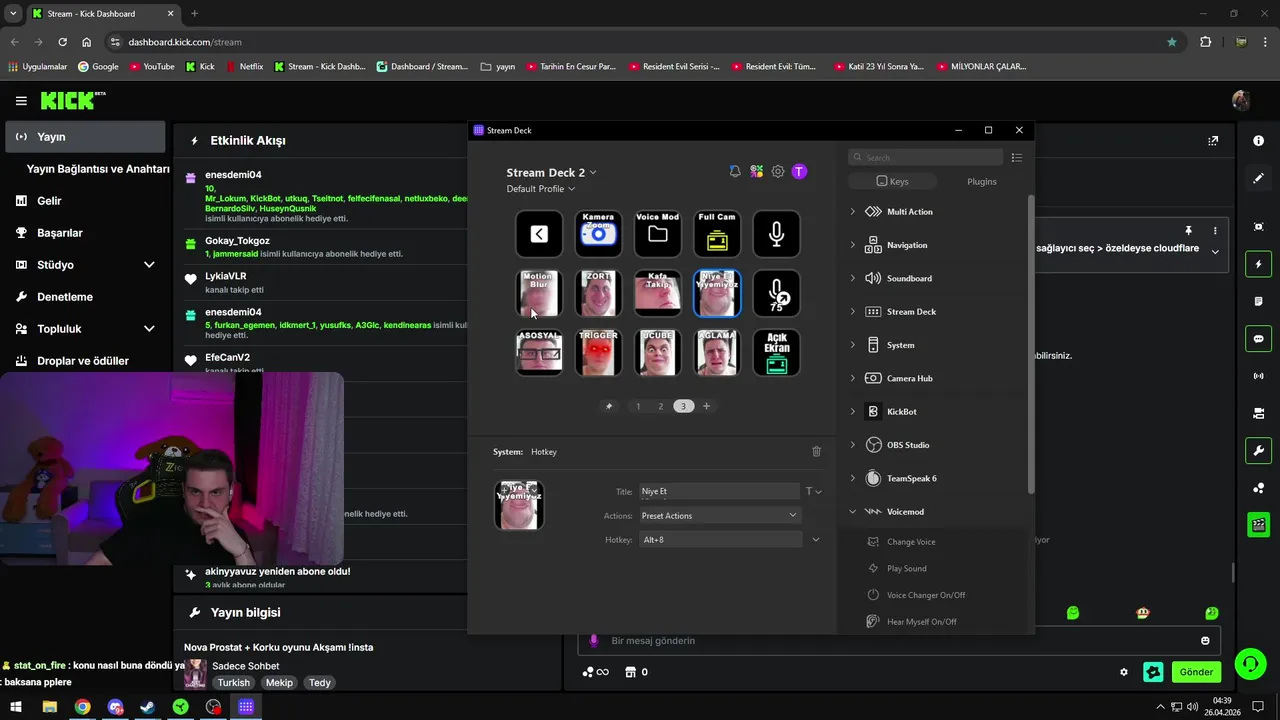The image size is (1280, 720).
Task: Delete the action with trash icon
Action: coord(816,452)
